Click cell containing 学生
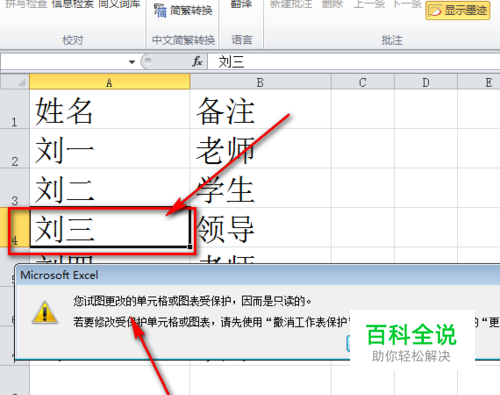The image size is (500, 395). (260, 188)
